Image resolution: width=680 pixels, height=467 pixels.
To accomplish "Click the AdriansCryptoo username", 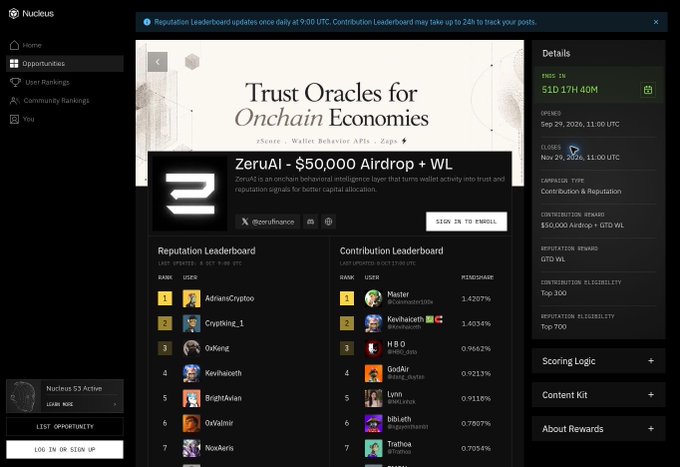I will point(229,298).
